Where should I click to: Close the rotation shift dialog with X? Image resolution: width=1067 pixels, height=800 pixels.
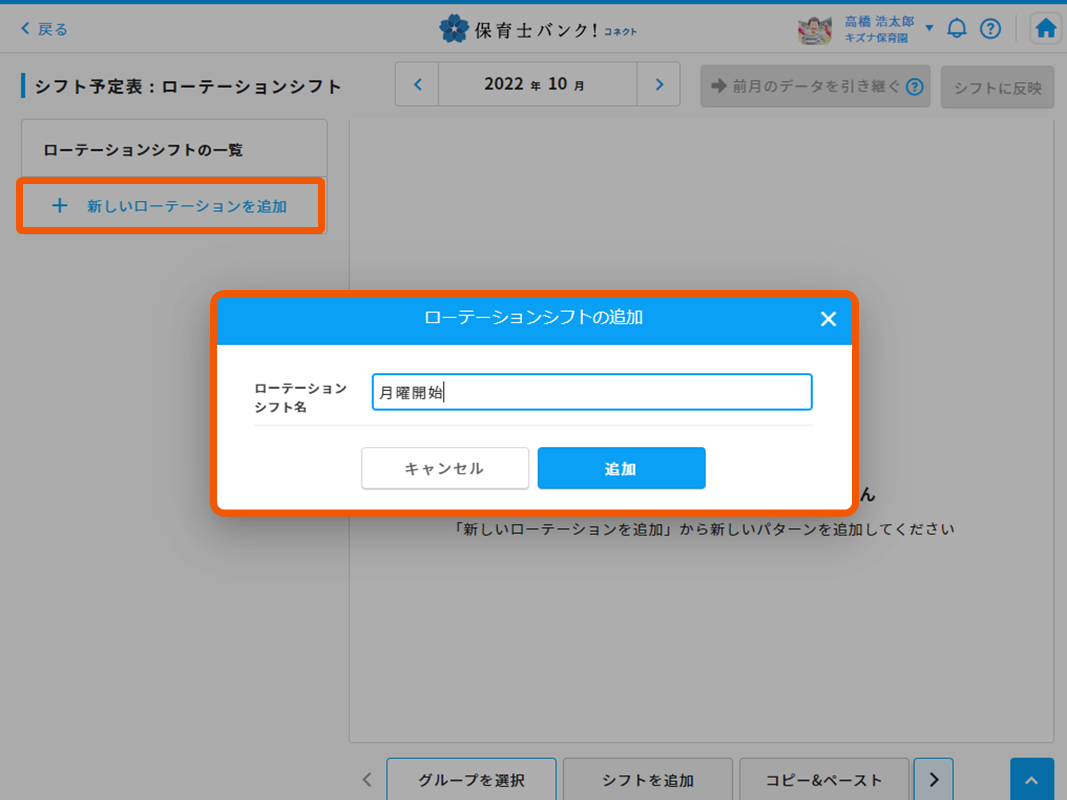[x=828, y=319]
